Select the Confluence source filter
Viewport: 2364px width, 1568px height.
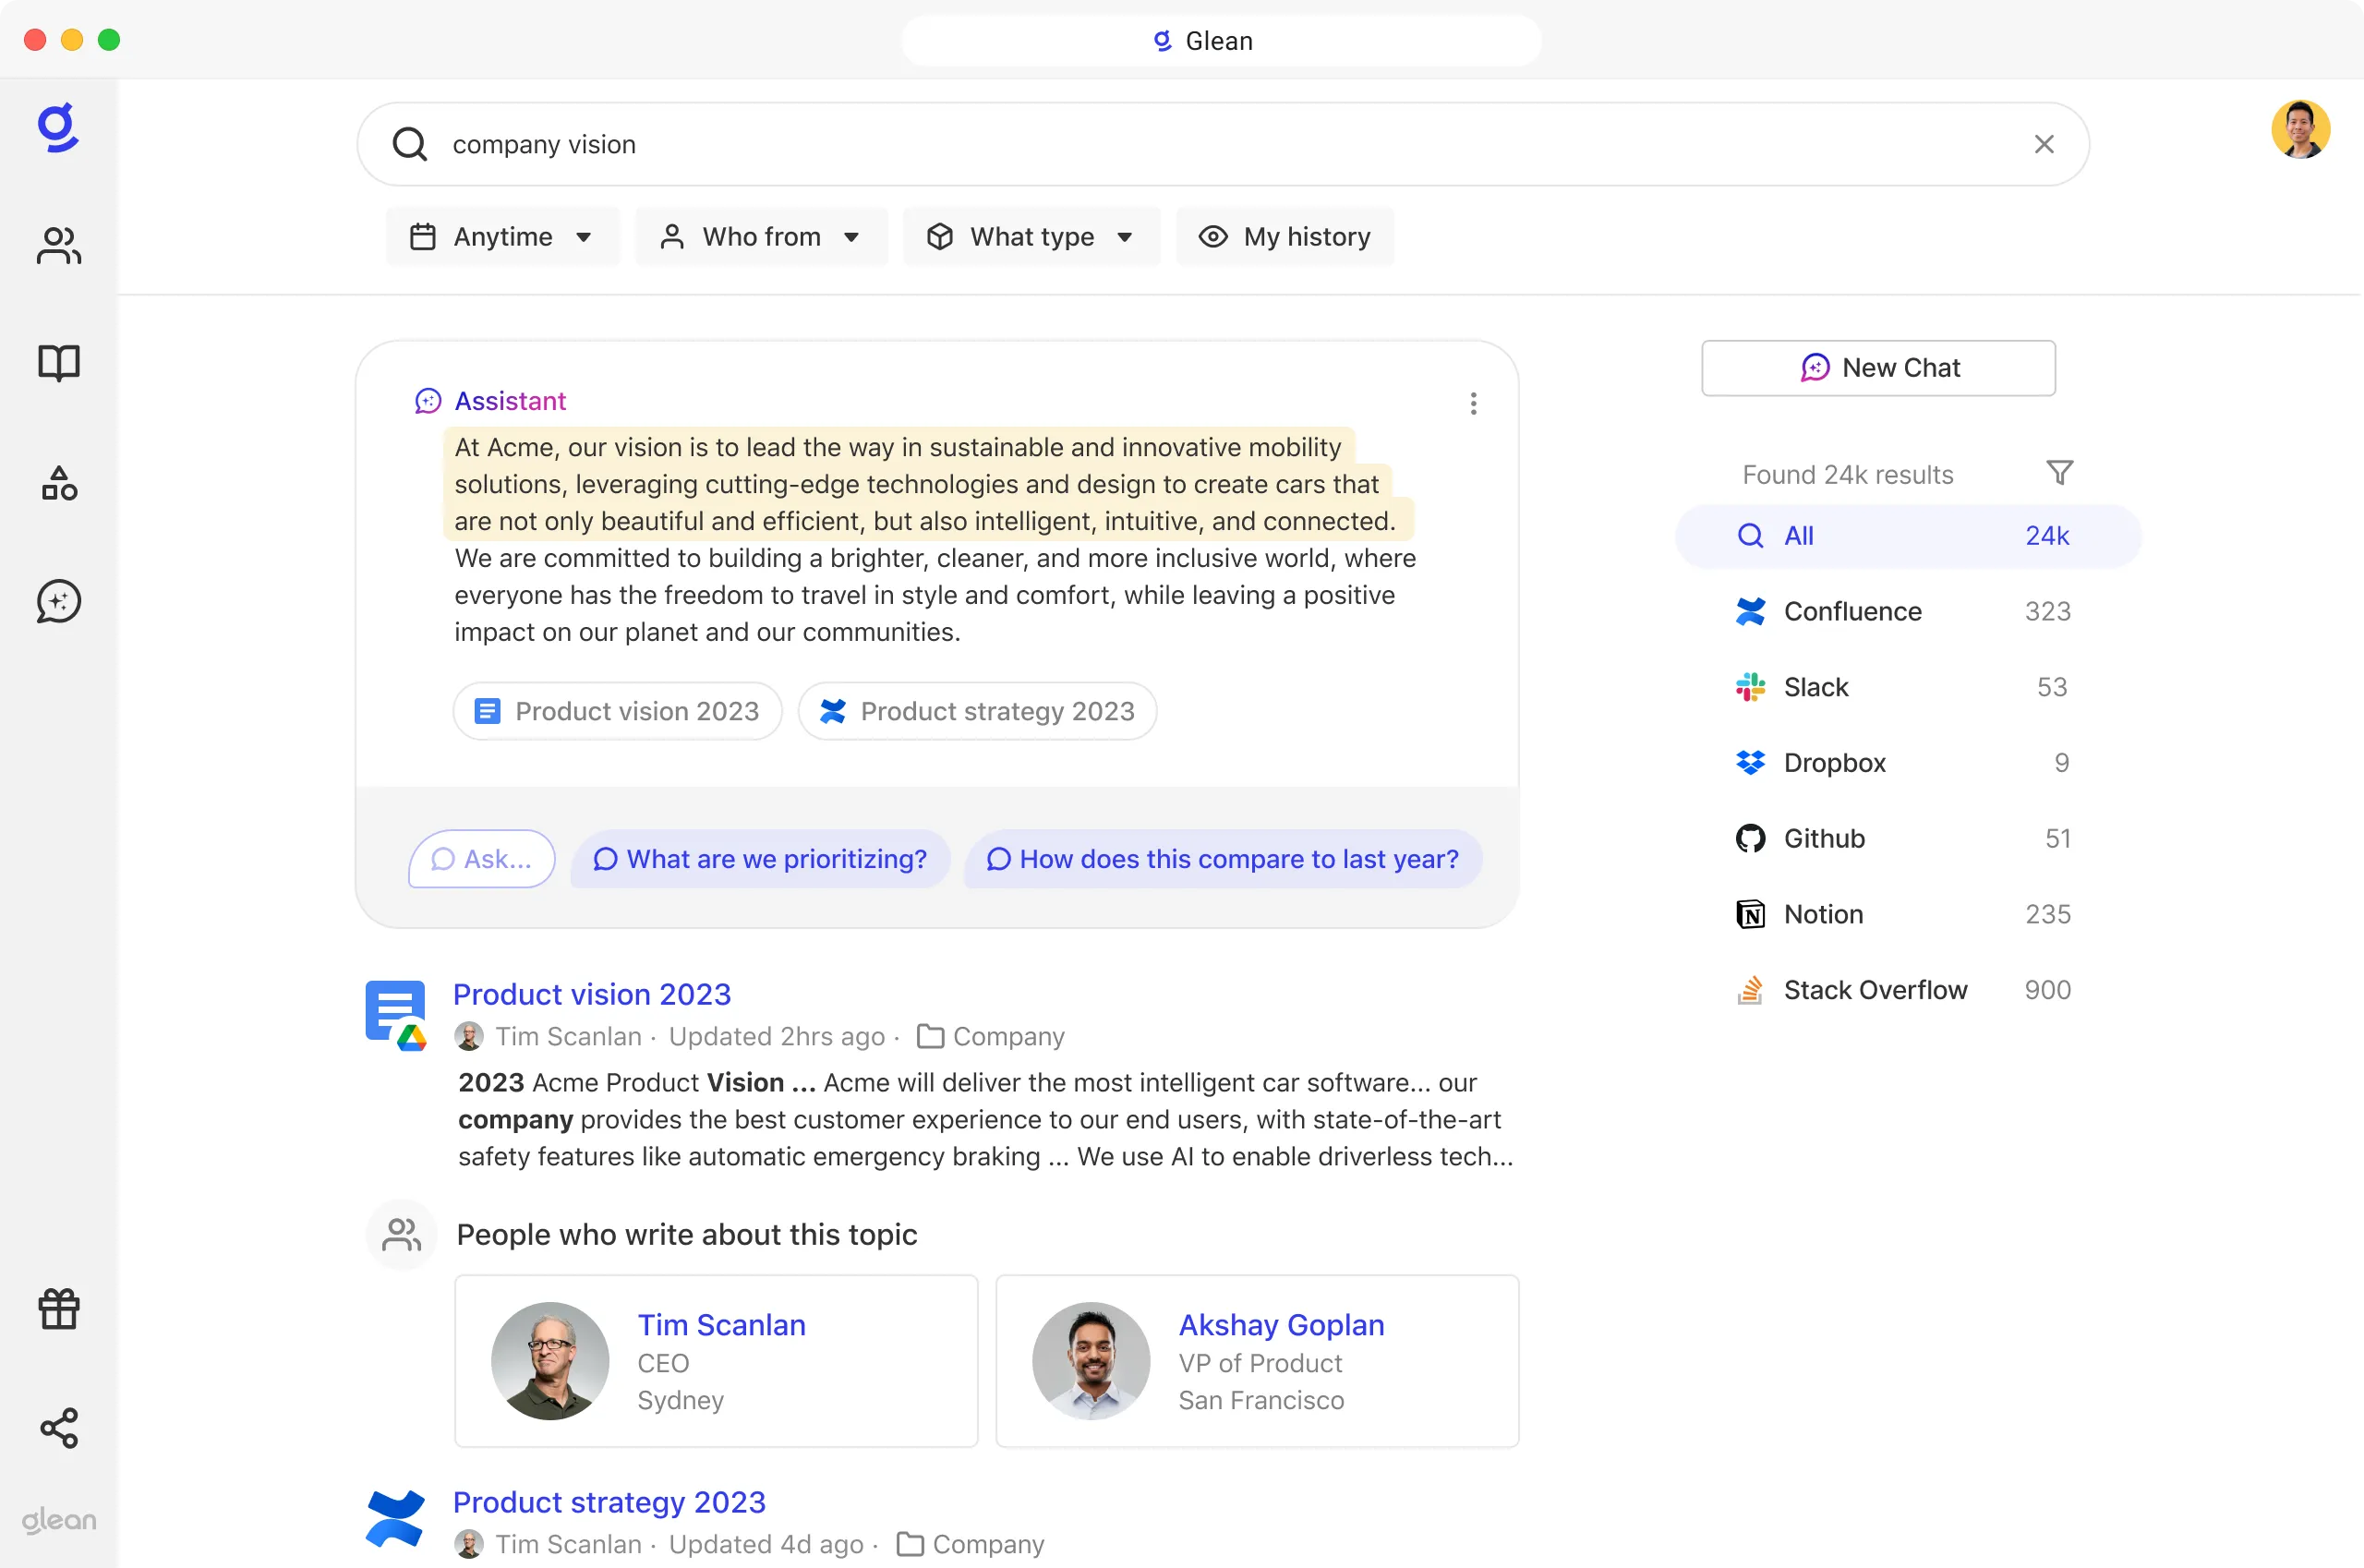(x=1853, y=611)
